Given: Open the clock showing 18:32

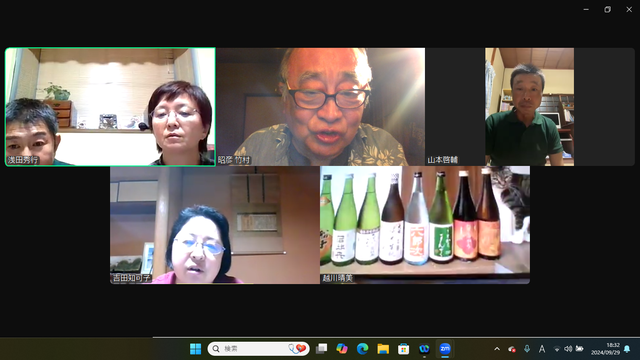Looking at the screenshot, I should (605, 349).
